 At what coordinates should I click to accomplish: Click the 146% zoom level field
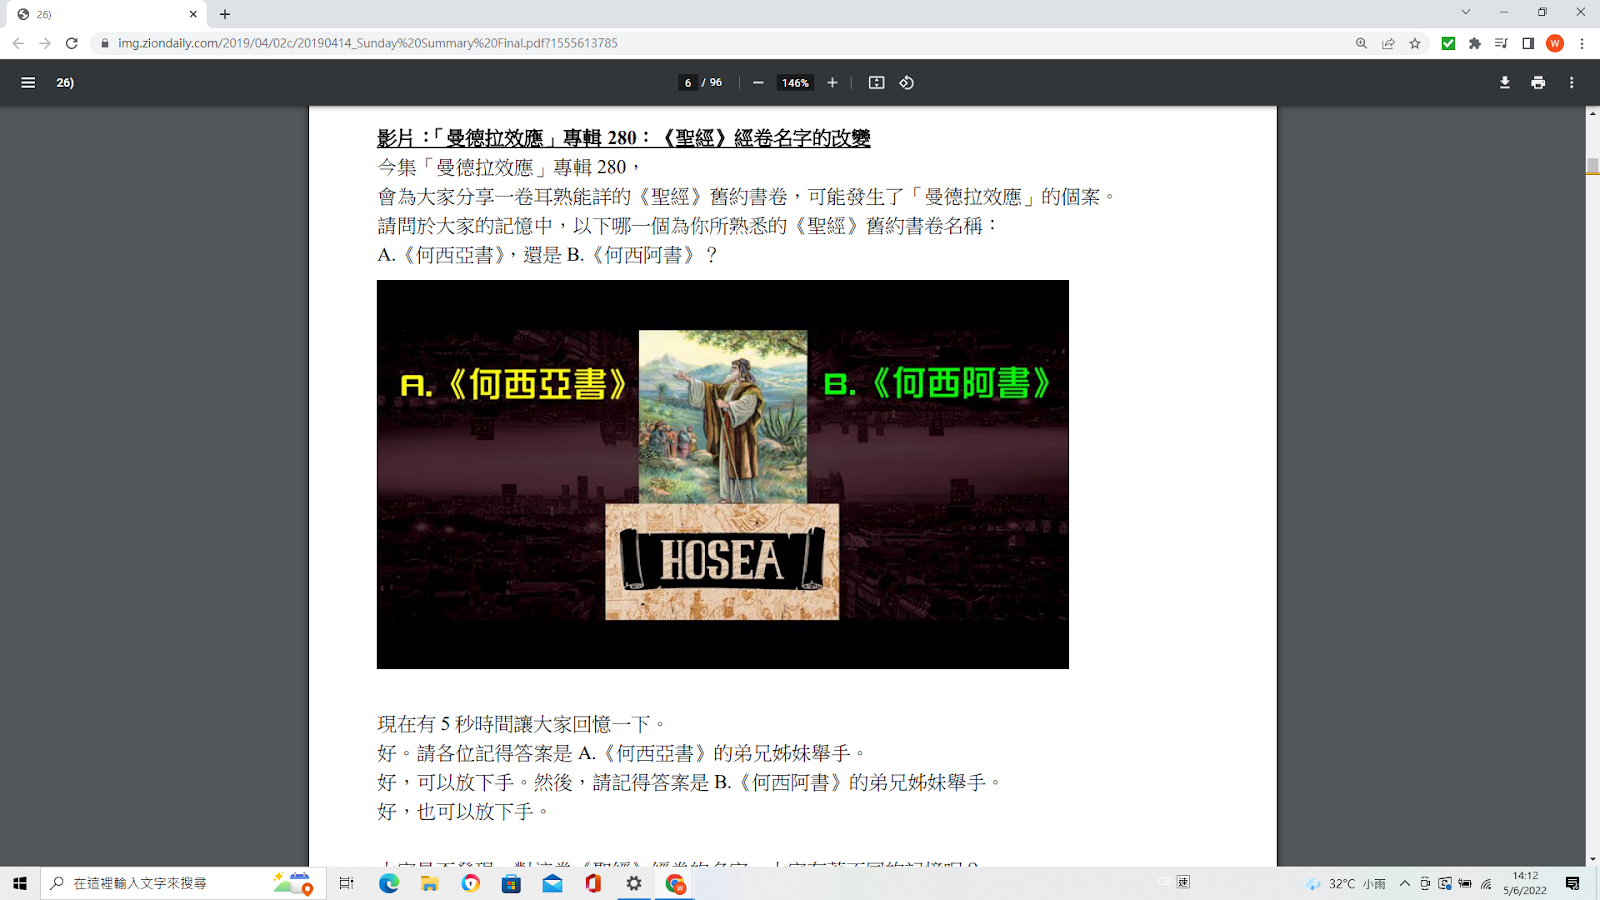point(796,83)
